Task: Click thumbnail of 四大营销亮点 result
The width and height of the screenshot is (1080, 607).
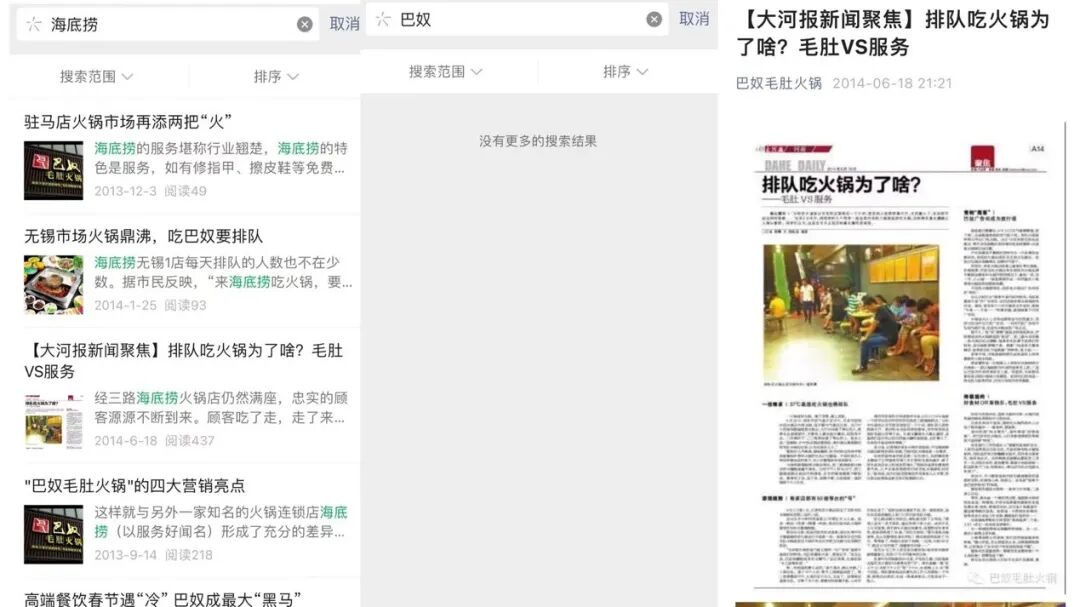Action: click(x=54, y=535)
